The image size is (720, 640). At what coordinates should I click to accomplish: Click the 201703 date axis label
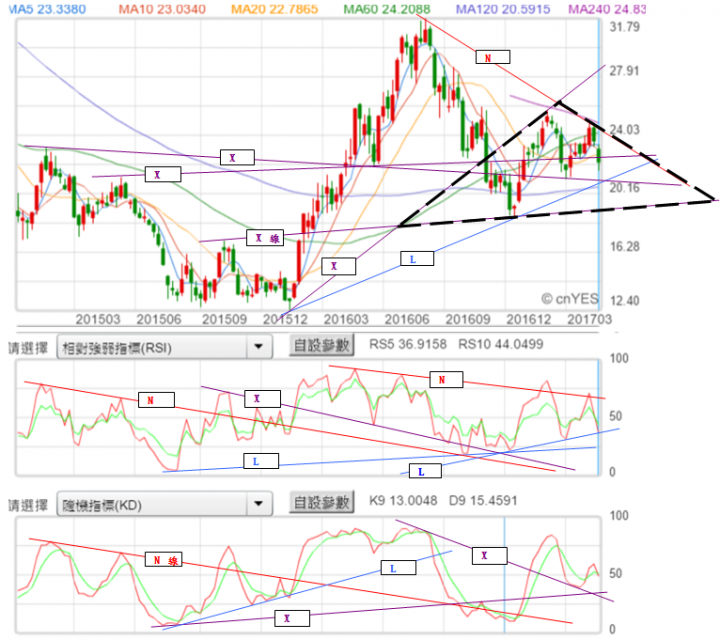pos(590,320)
